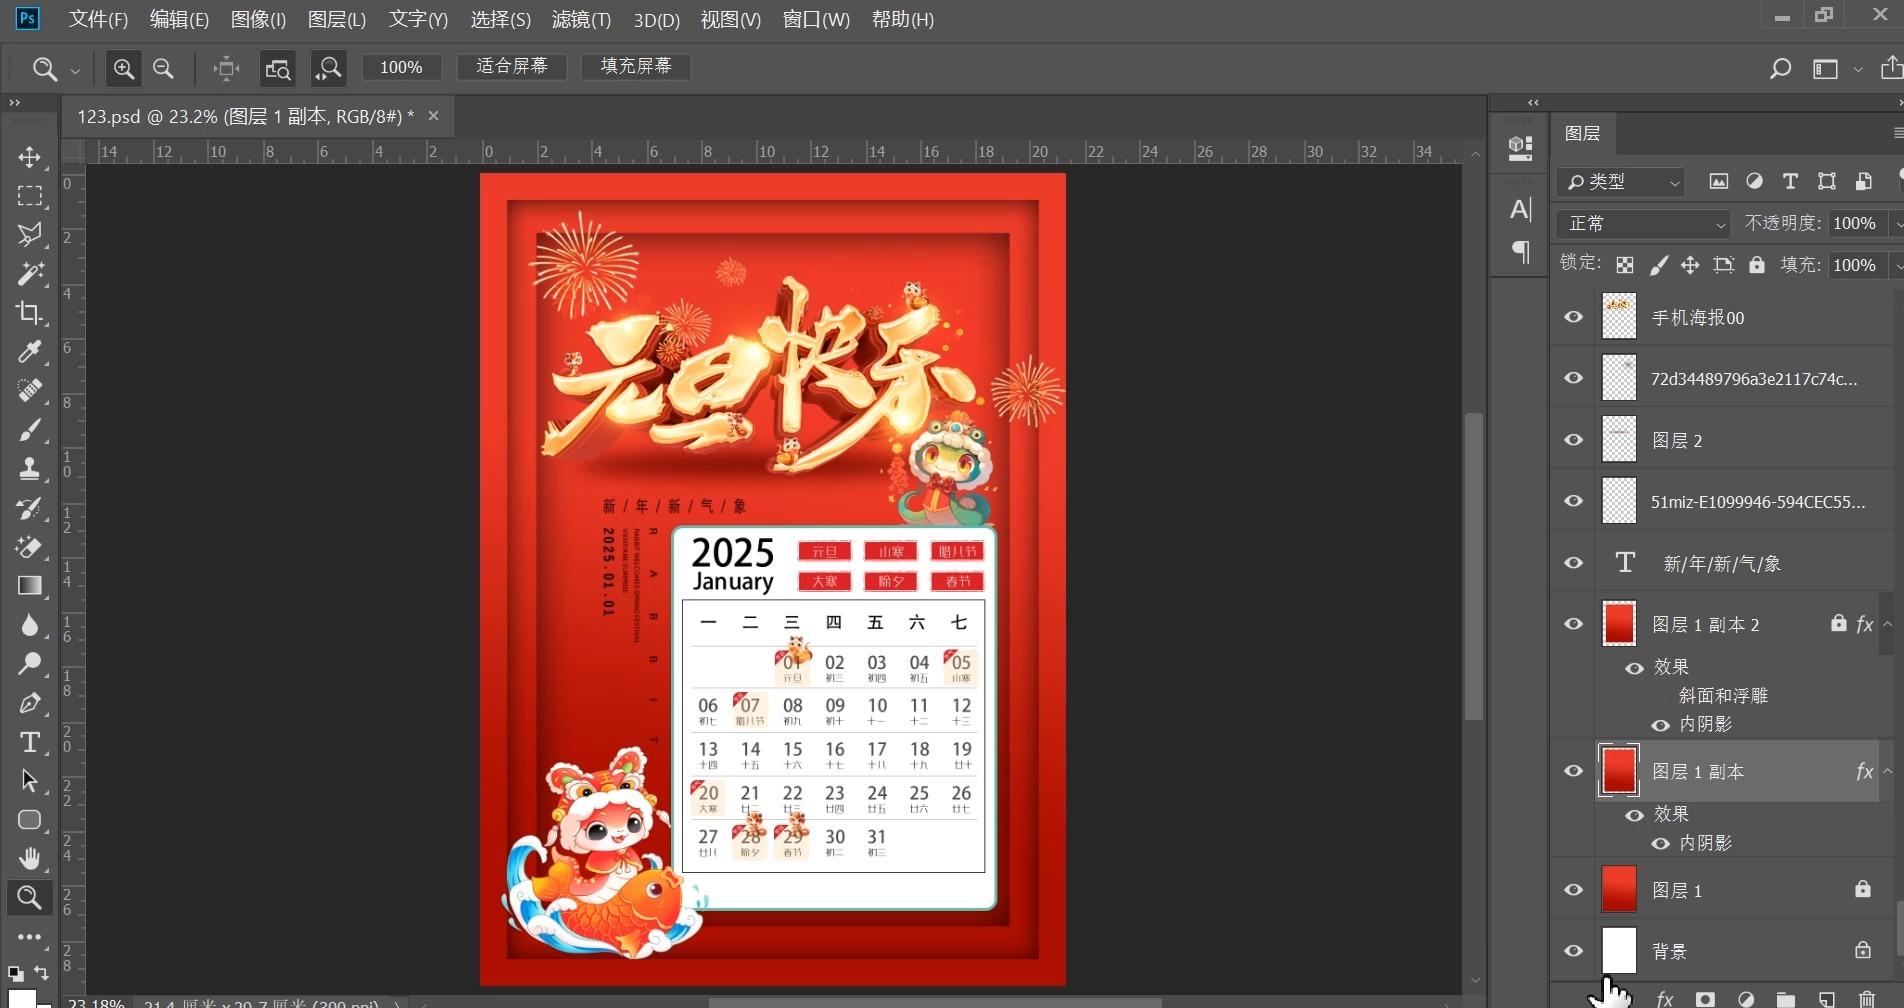Viewport: 1904px width, 1008px height.
Task: Lock transparent pixels icon
Action: [x=1625, y=265]
